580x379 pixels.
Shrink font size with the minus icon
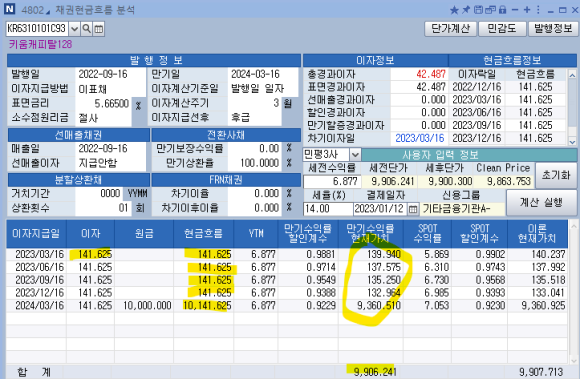pos(515,10)
